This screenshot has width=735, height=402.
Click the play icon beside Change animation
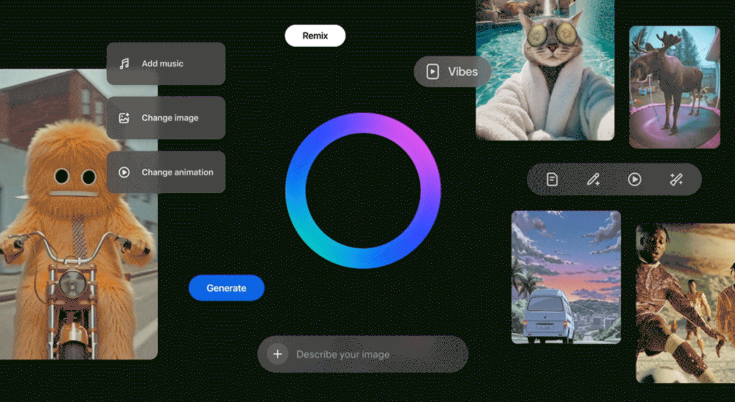point(124,172)
